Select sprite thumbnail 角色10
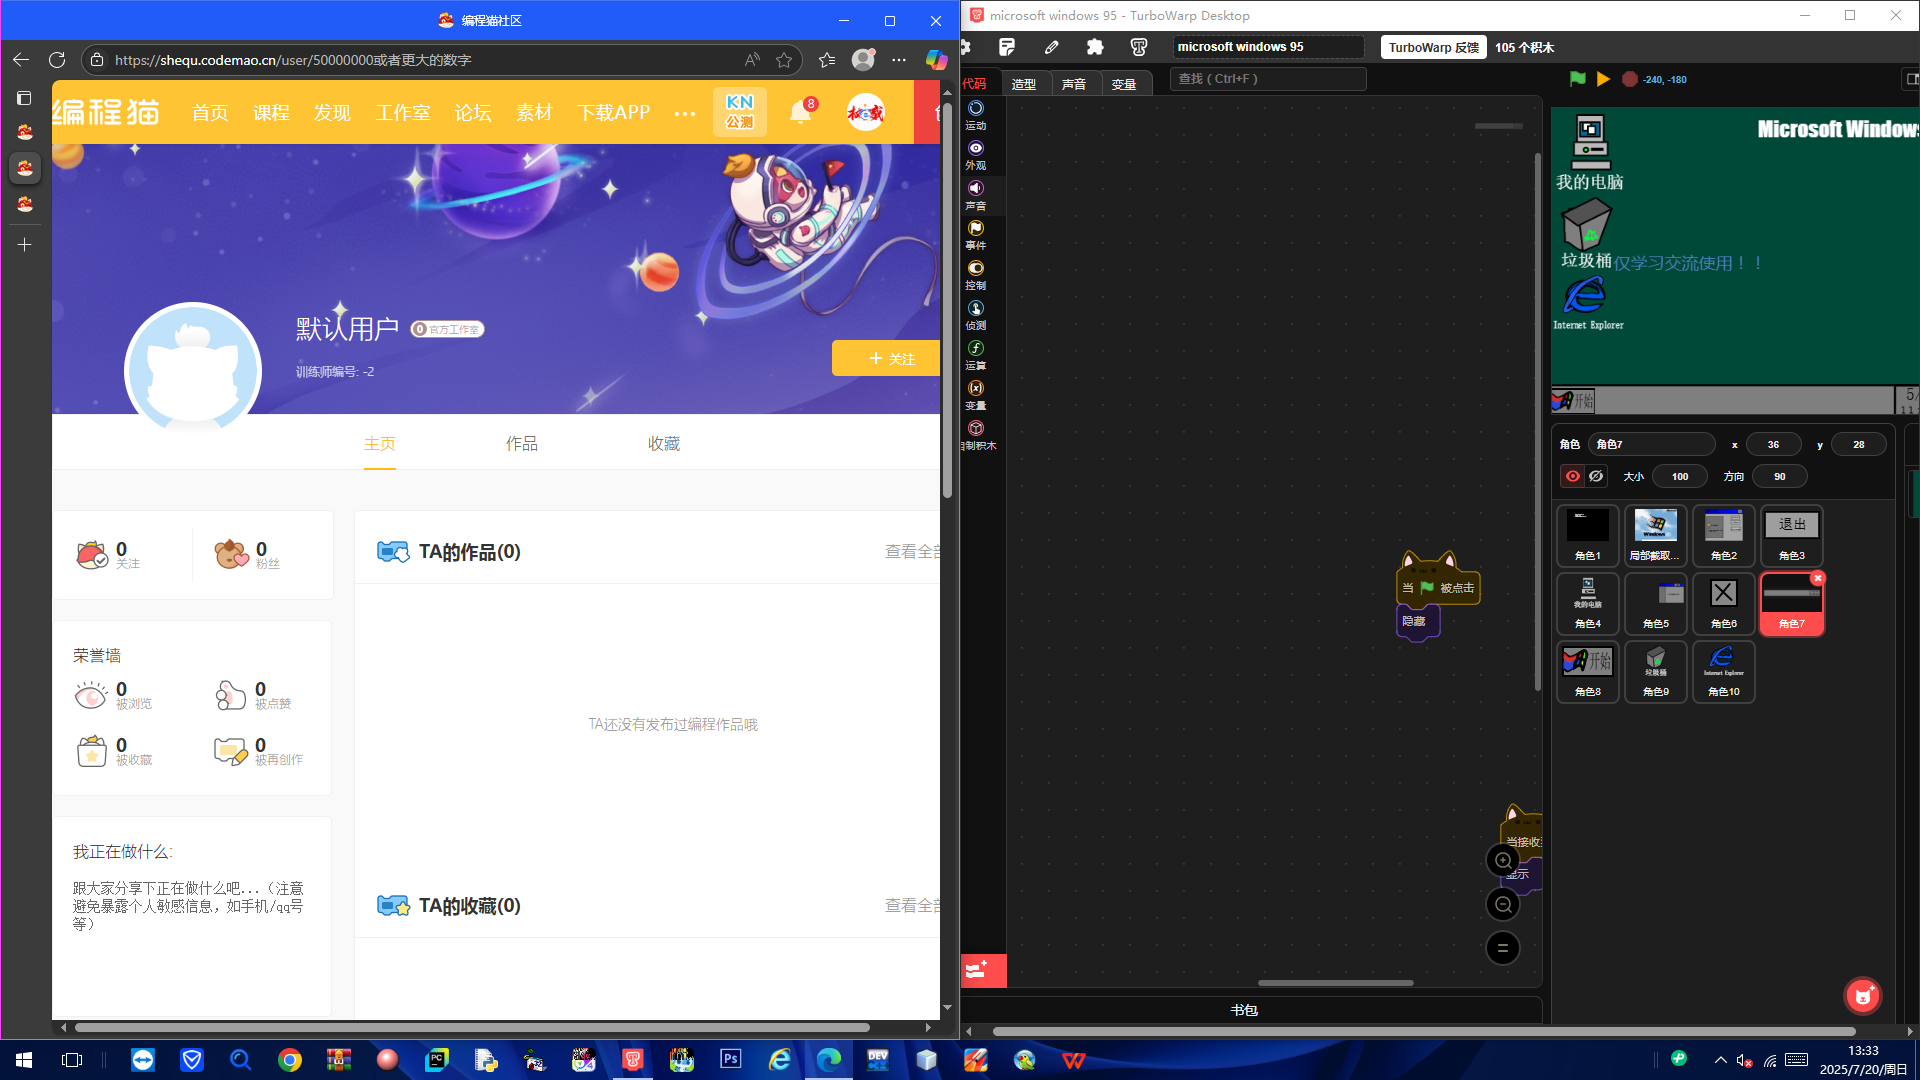1920x1080 pixels. (1724, 671)
